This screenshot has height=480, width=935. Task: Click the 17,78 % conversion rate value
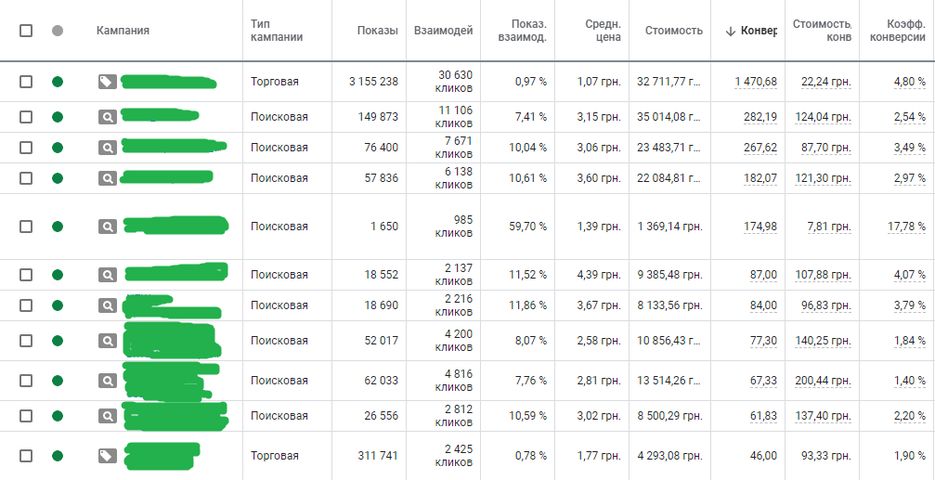[x=906, y=227]
